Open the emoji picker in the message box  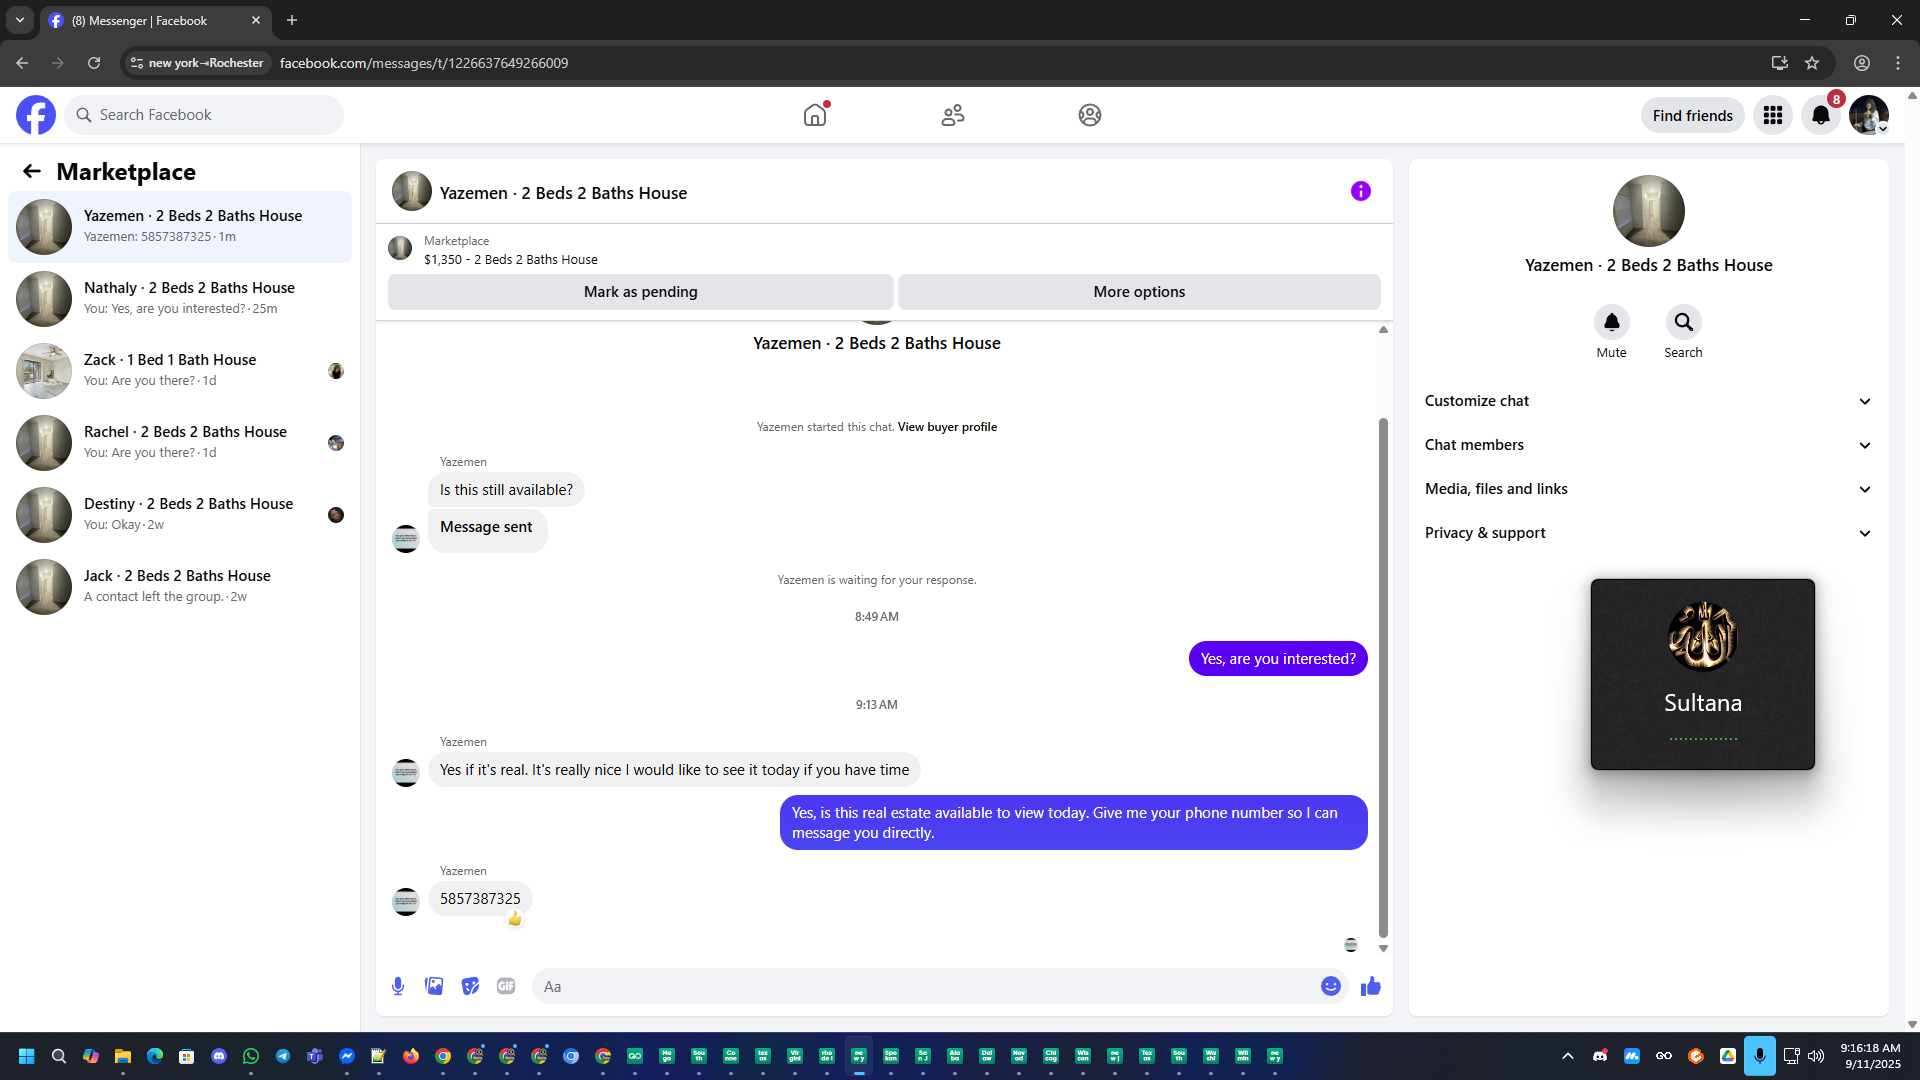pos(1330,986)
